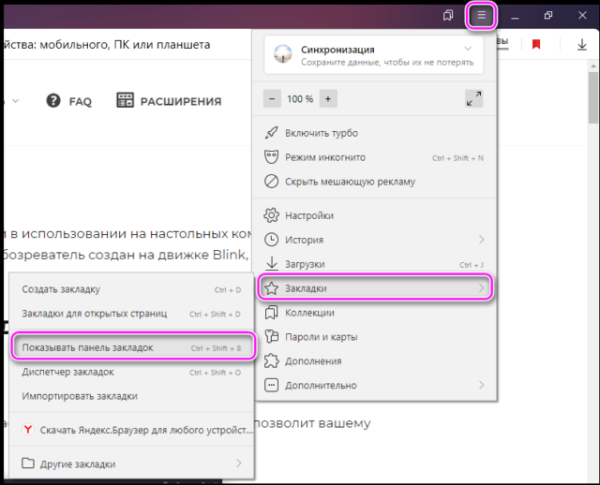The width and height of the screenshot is (600, 485).
Task: Increase zoom with plus button
Action: [x=328, y=99]
